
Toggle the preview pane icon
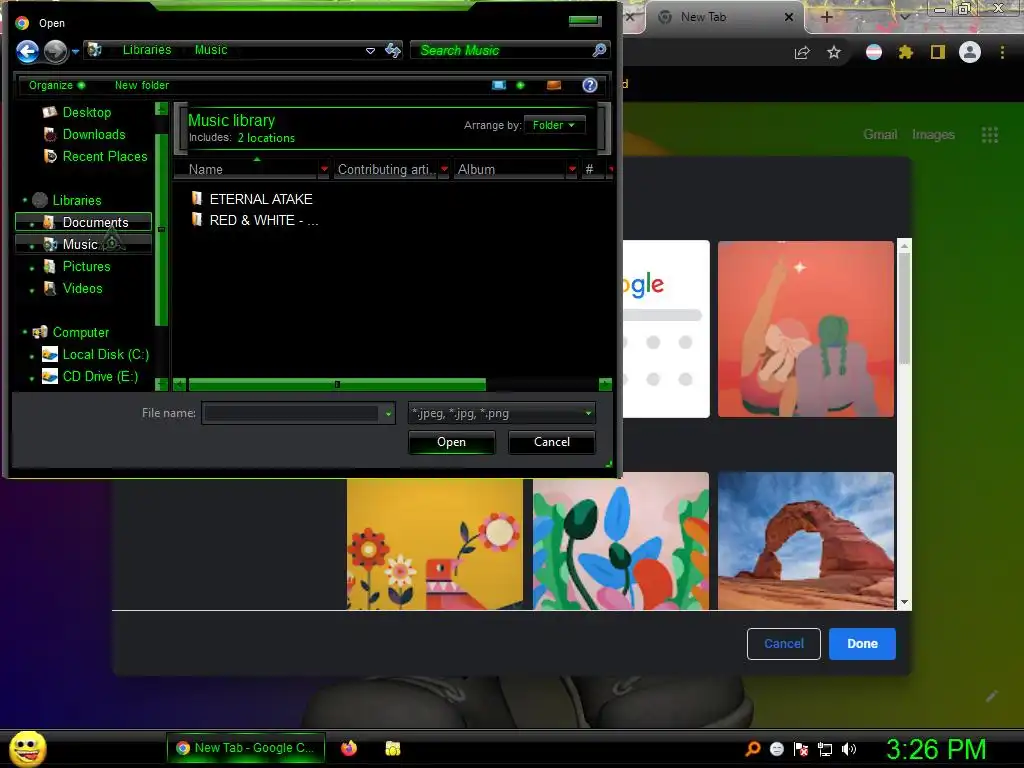tap(554, 85)
